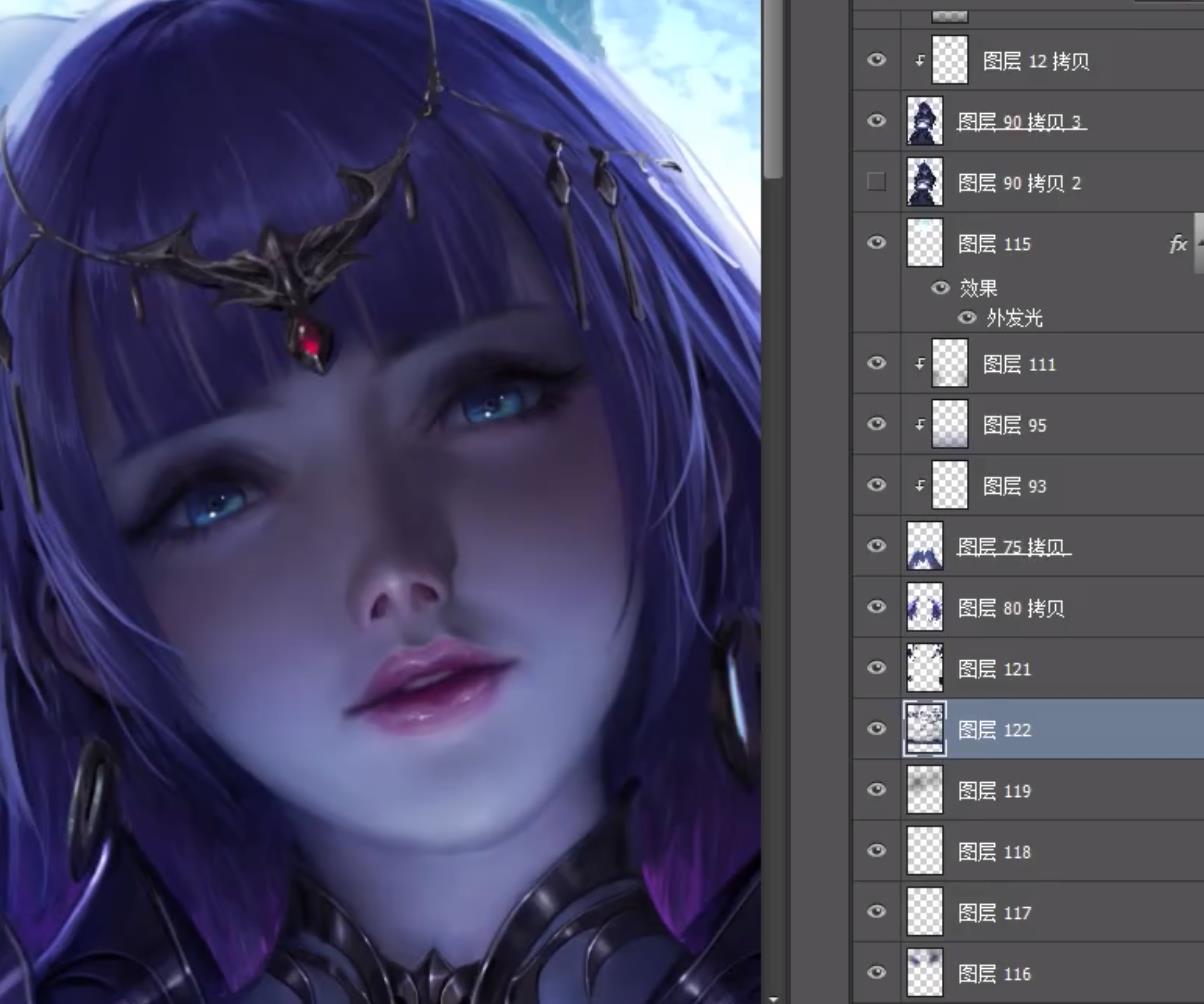Screen dimensions: 1204x1004
Task: Click the thumbnail of 图层 119
Action: 925,791
